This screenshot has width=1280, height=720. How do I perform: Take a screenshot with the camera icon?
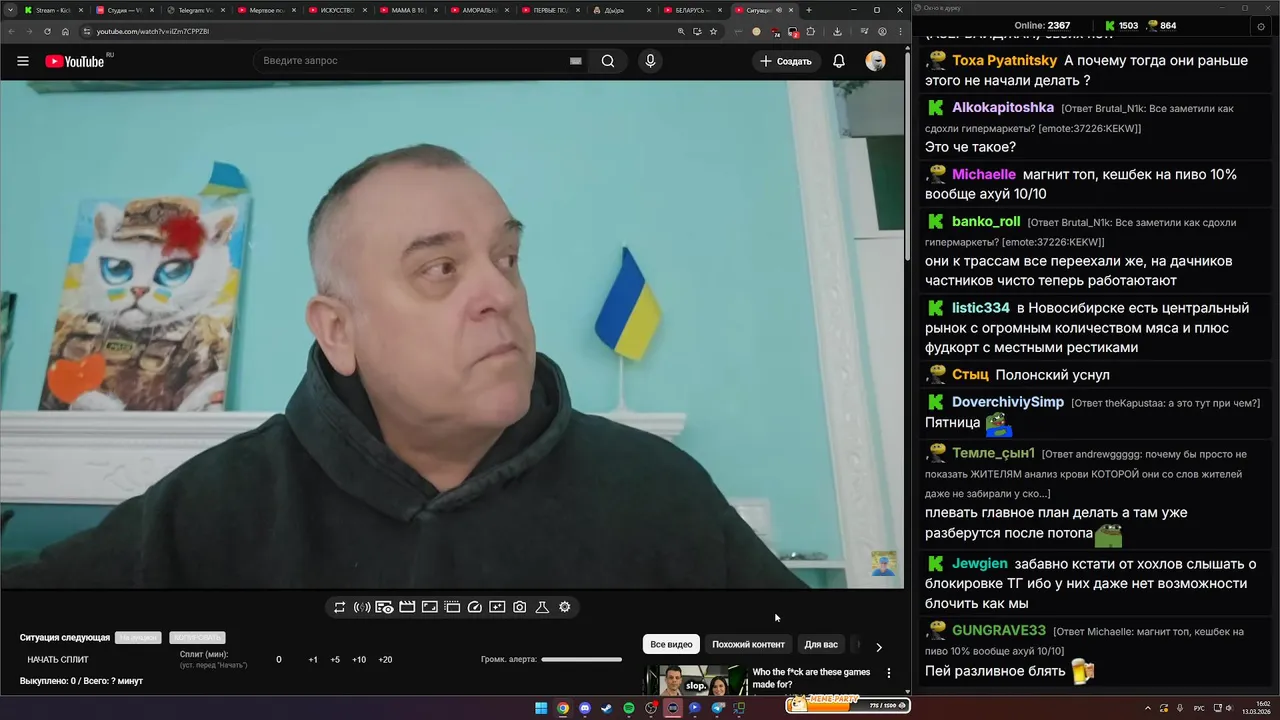(520, 607)
